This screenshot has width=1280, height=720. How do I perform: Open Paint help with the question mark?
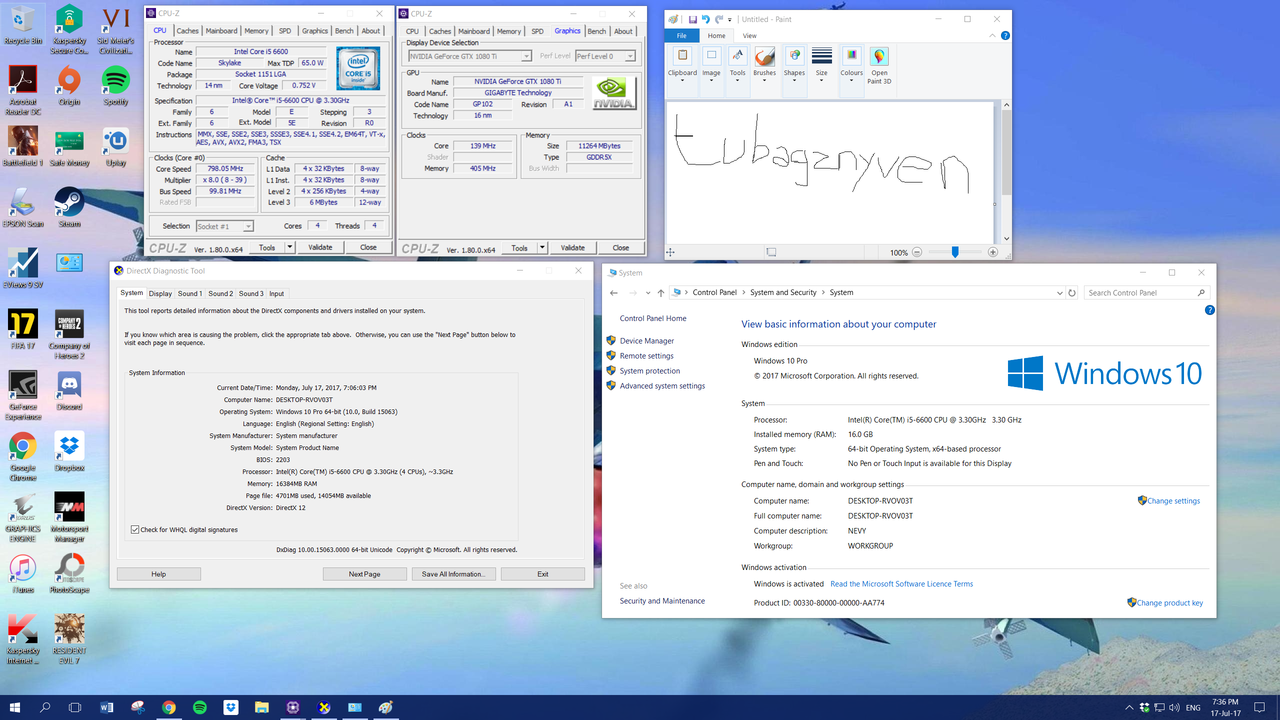(1005, 35)
